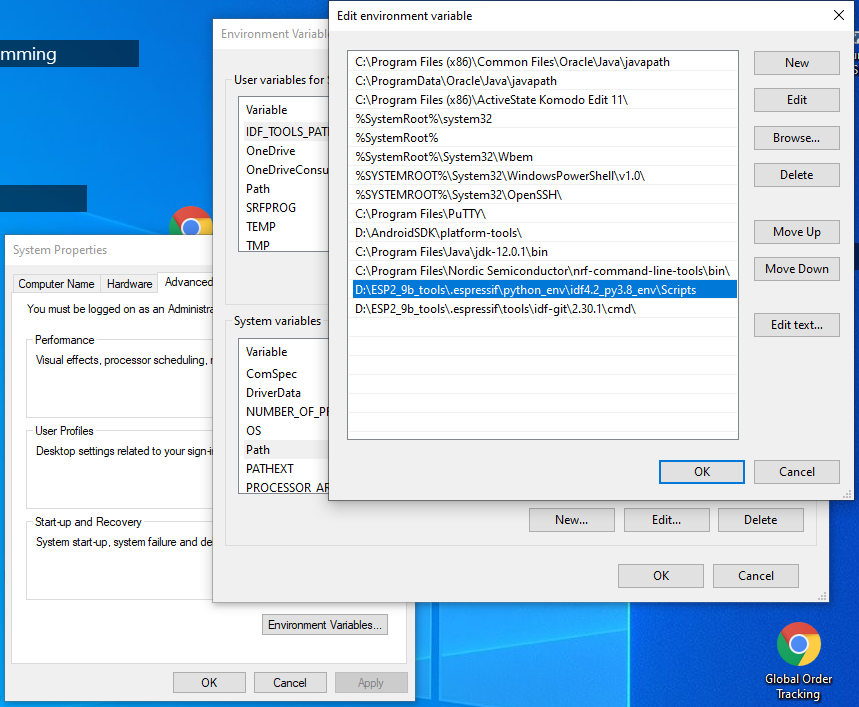859x707 pixels.
Task: Switch to Hardware tab in System Properties
Action: (x=129, y=284)
